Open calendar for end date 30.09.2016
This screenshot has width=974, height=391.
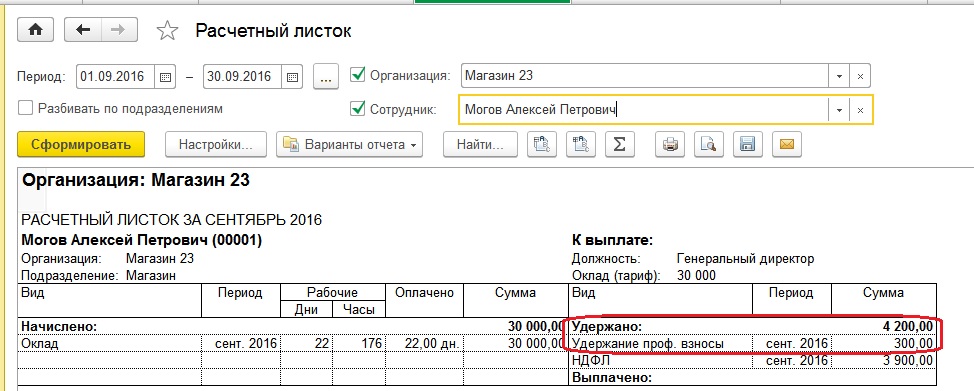point(293,77)
